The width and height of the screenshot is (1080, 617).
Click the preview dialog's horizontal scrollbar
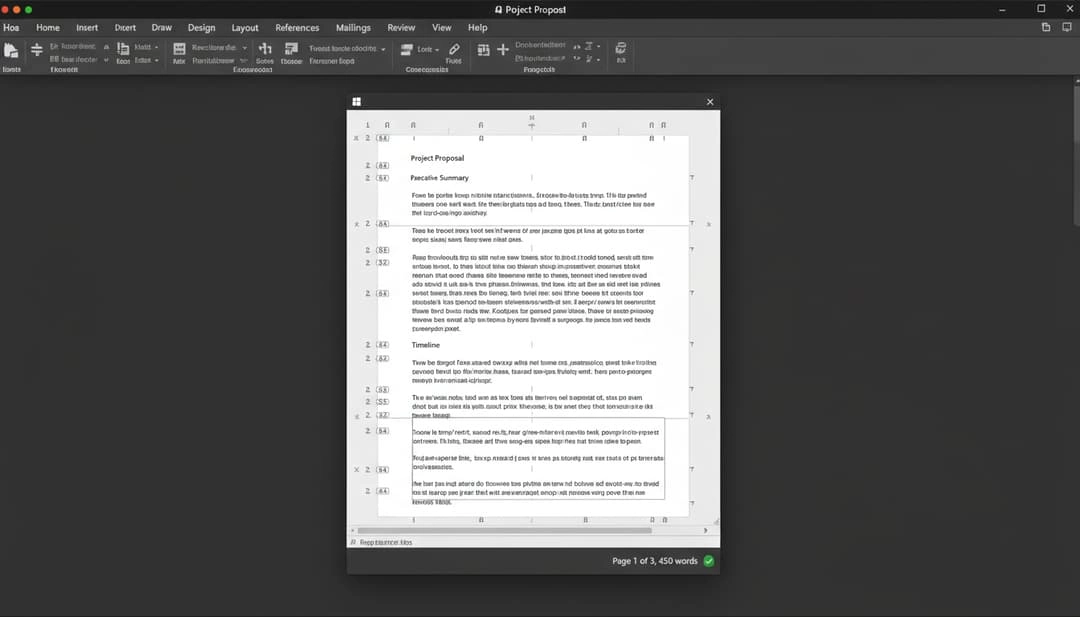[x=505, y=530]
